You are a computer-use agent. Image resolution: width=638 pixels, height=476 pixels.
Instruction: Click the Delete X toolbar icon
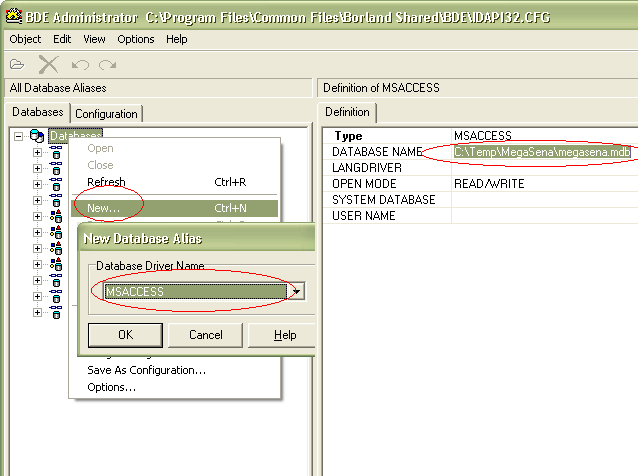(48, 64)
